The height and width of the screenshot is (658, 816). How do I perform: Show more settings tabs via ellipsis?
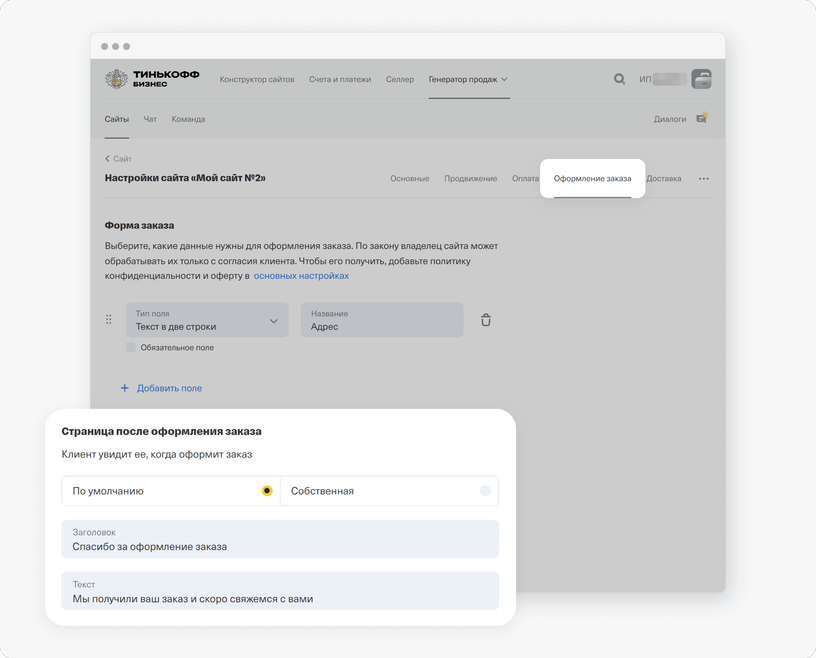(x=704, y=179)
